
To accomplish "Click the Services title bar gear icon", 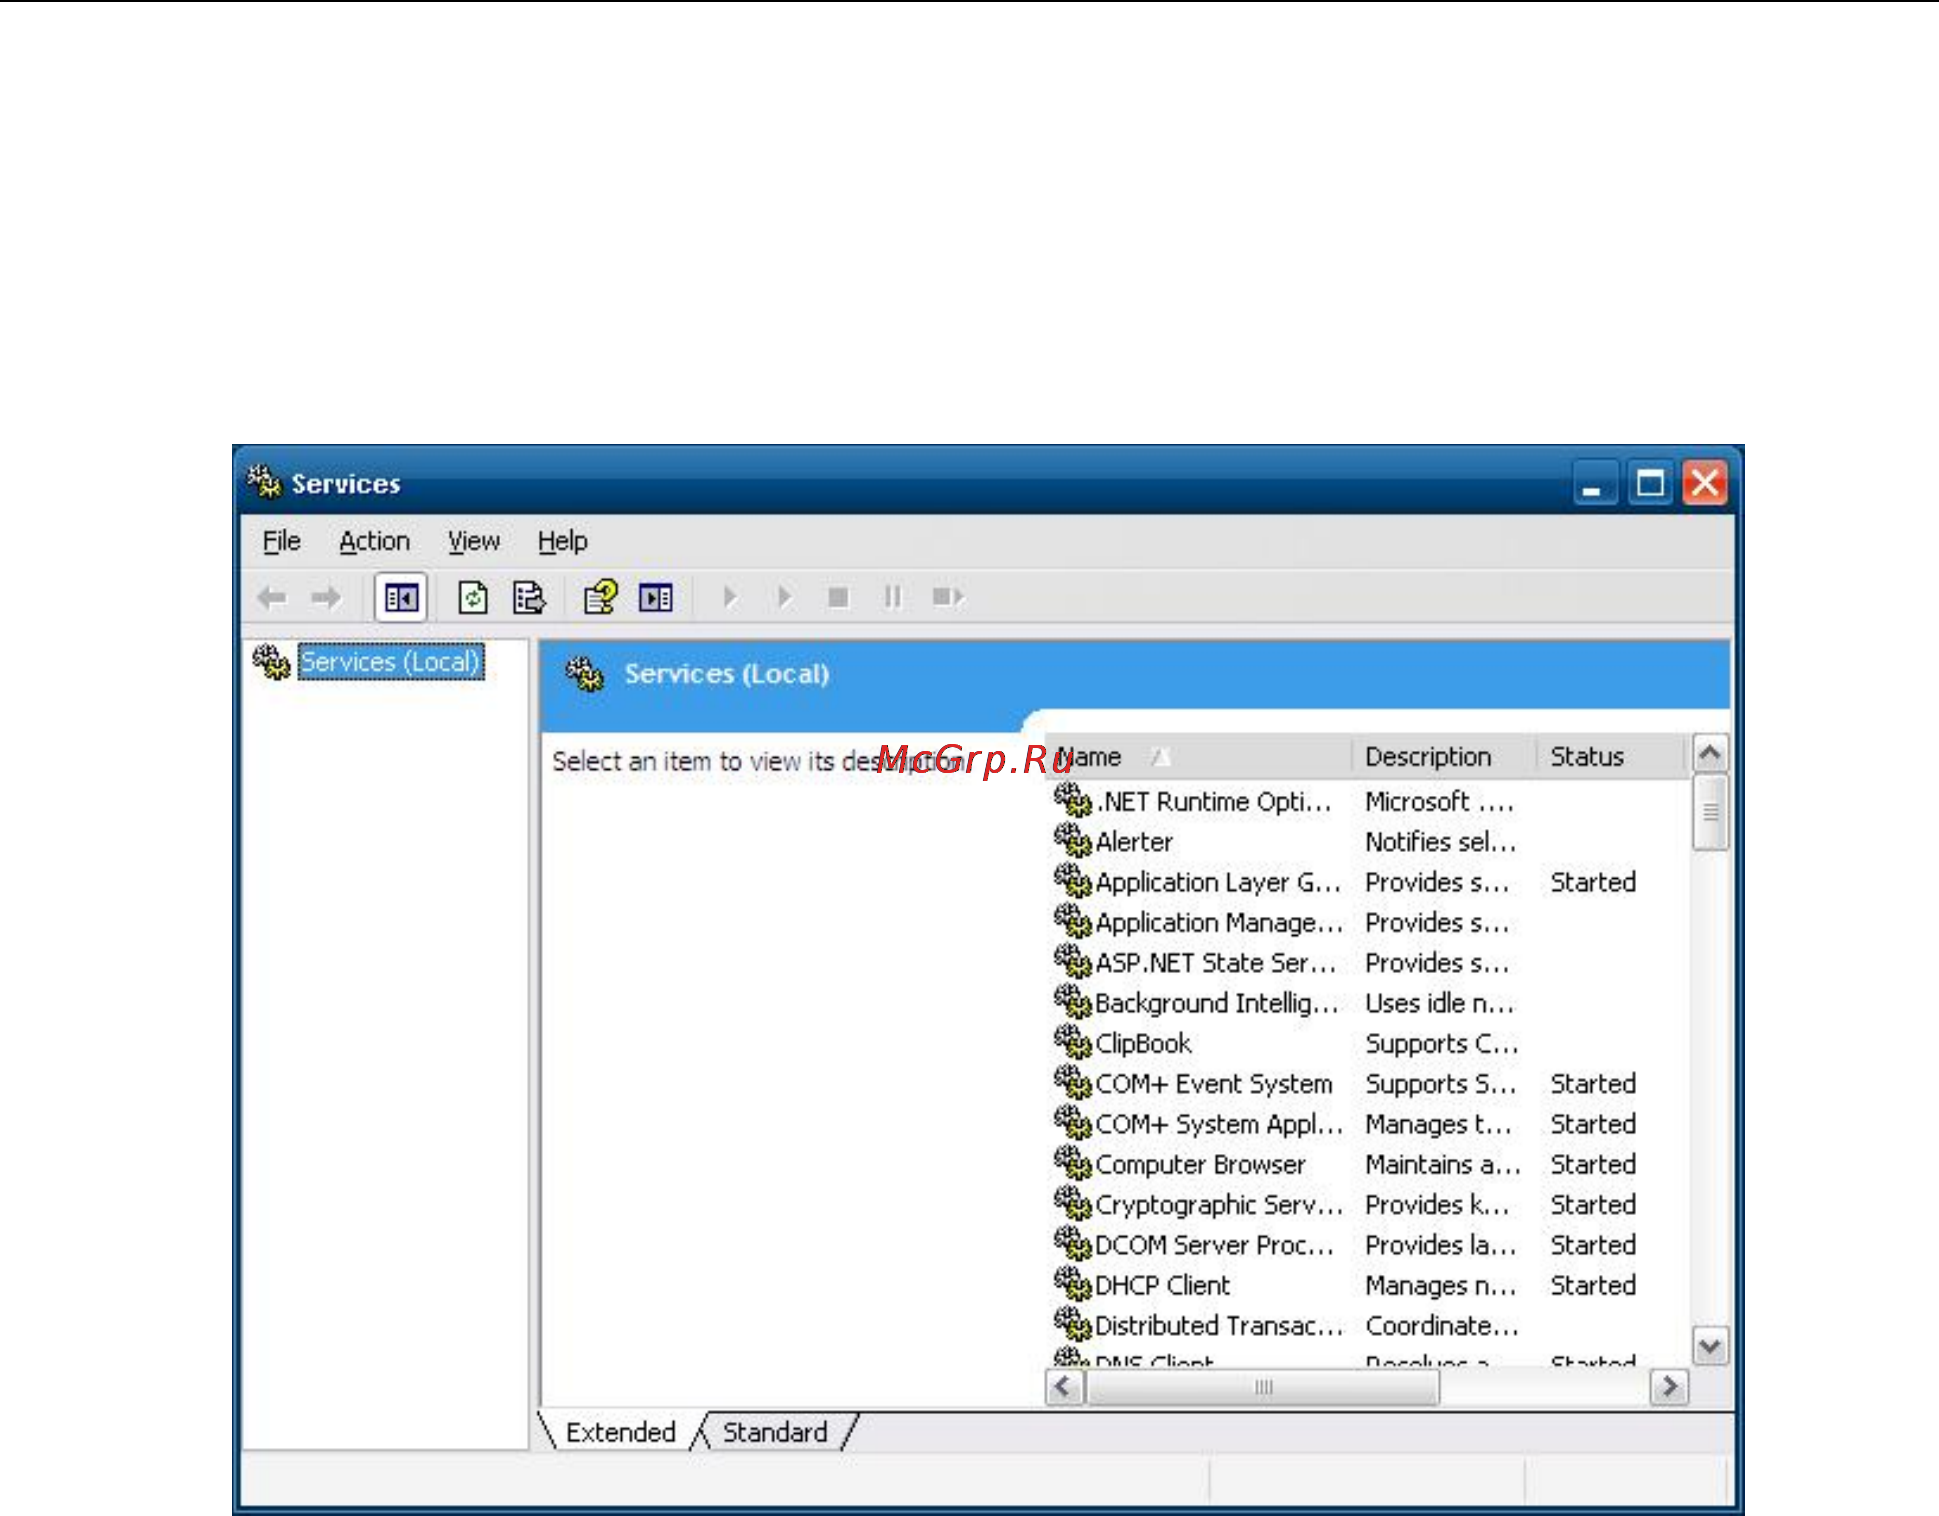I will pos(264,482).
